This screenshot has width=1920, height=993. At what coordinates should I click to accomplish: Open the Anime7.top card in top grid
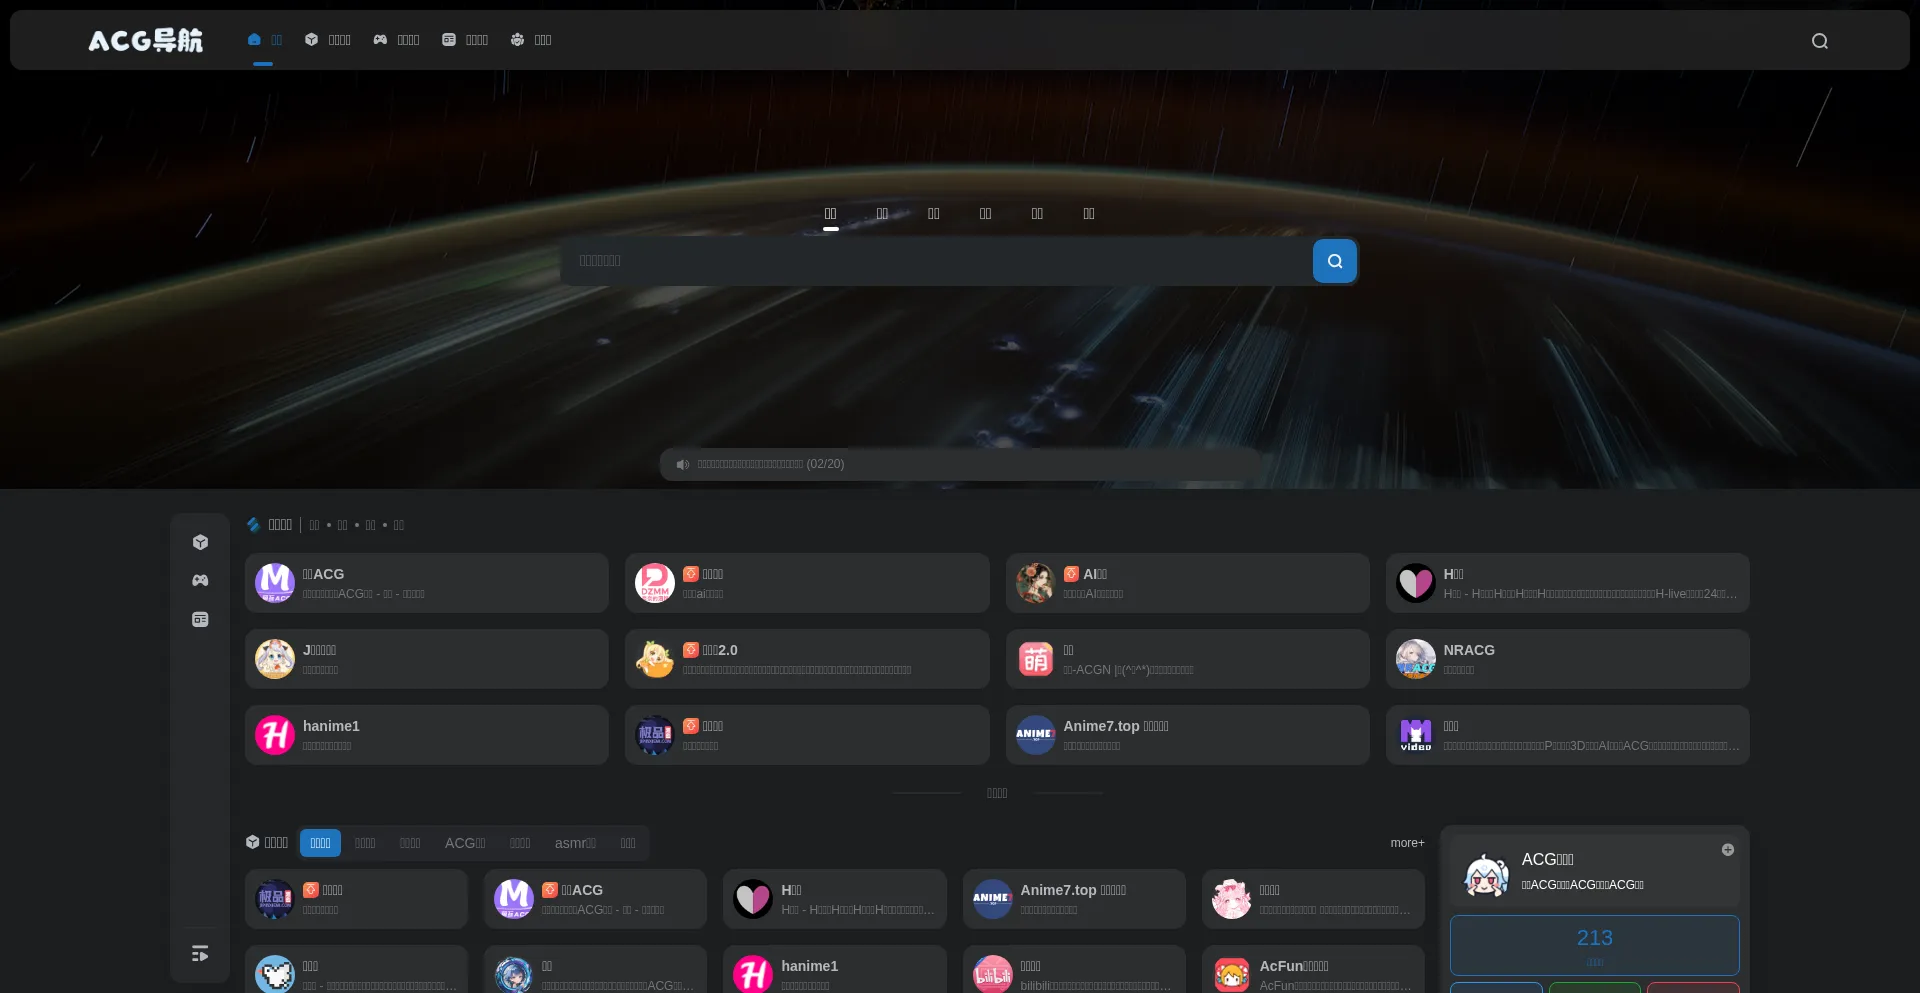pyautogui.click(x=1187, y=735)
